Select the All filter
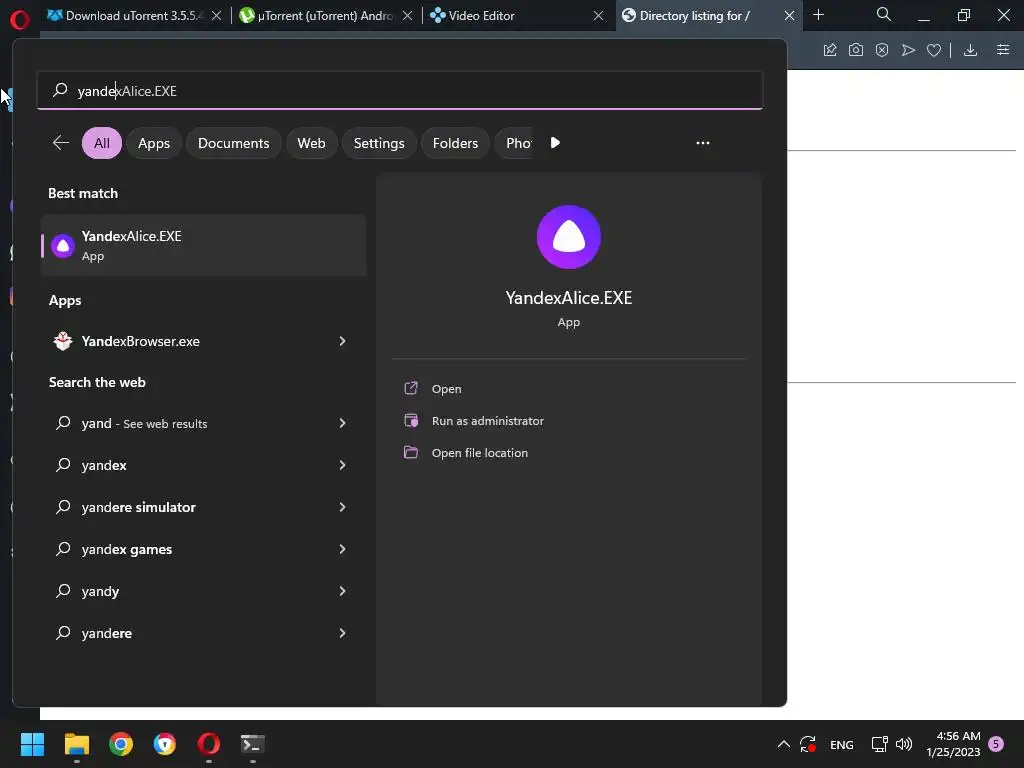This screenshot has width=1024, height=768. click(102, 143)
